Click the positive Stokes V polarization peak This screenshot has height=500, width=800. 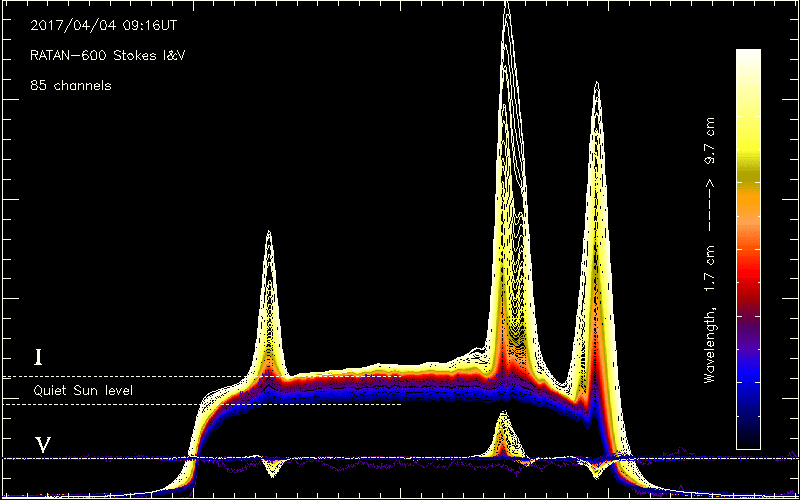(503, 414)
